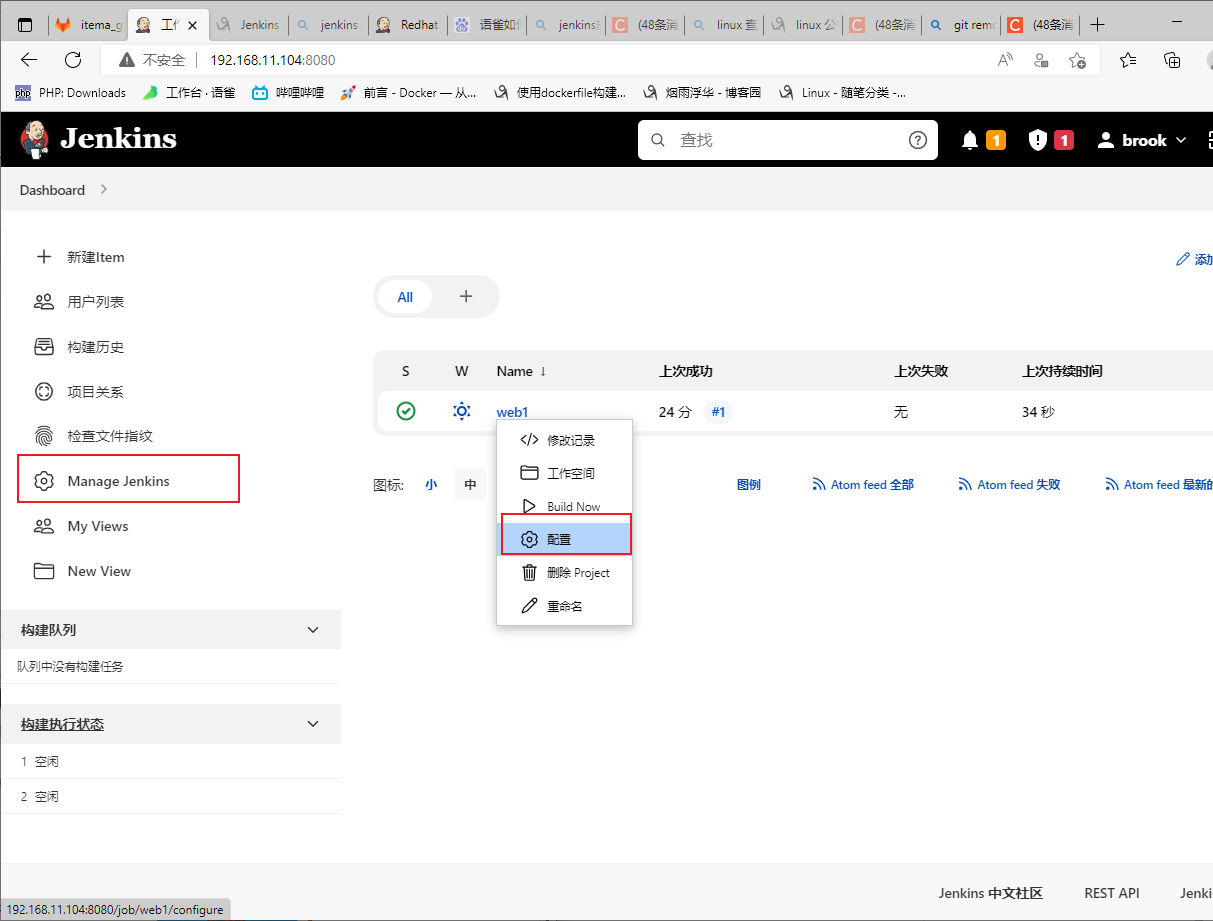Open the 图例 legend link
This screenshot has width=1213, height=921.
click(x=749, y=484)
